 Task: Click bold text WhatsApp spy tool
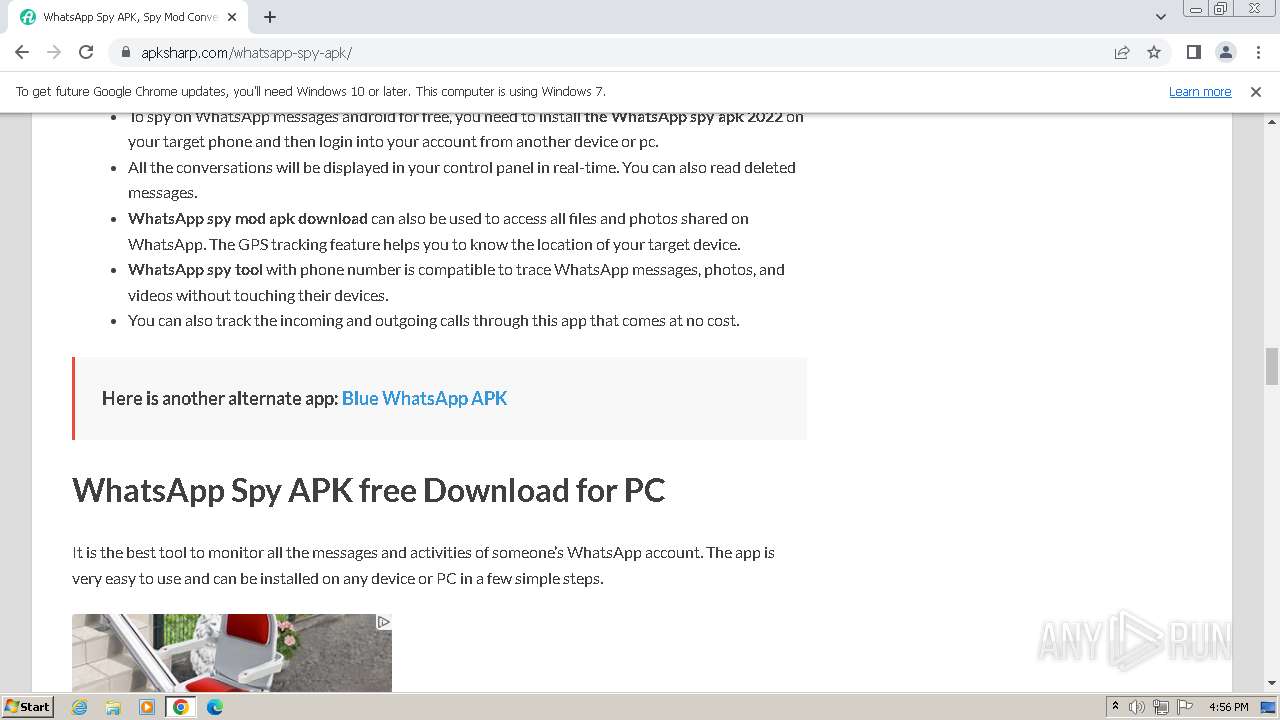(196, 269)
